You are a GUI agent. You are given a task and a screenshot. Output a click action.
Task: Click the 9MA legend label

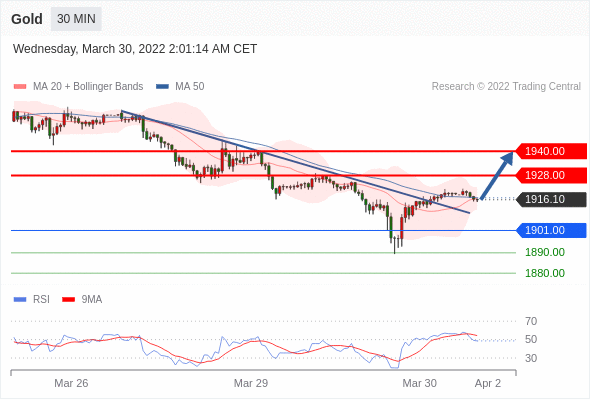[x=92, y=300]
